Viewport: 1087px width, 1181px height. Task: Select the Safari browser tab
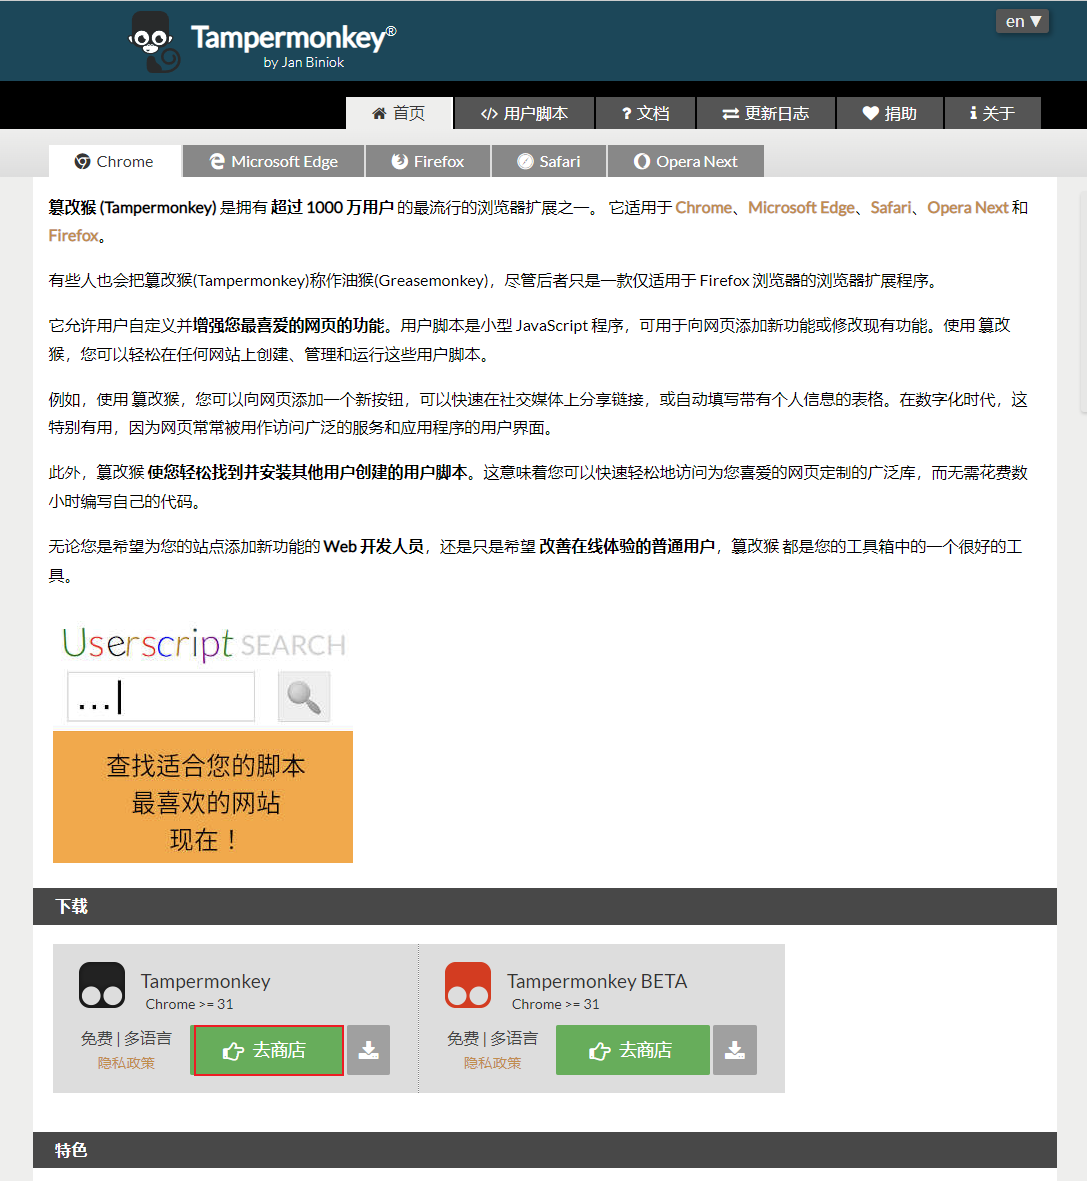point(549,161)
